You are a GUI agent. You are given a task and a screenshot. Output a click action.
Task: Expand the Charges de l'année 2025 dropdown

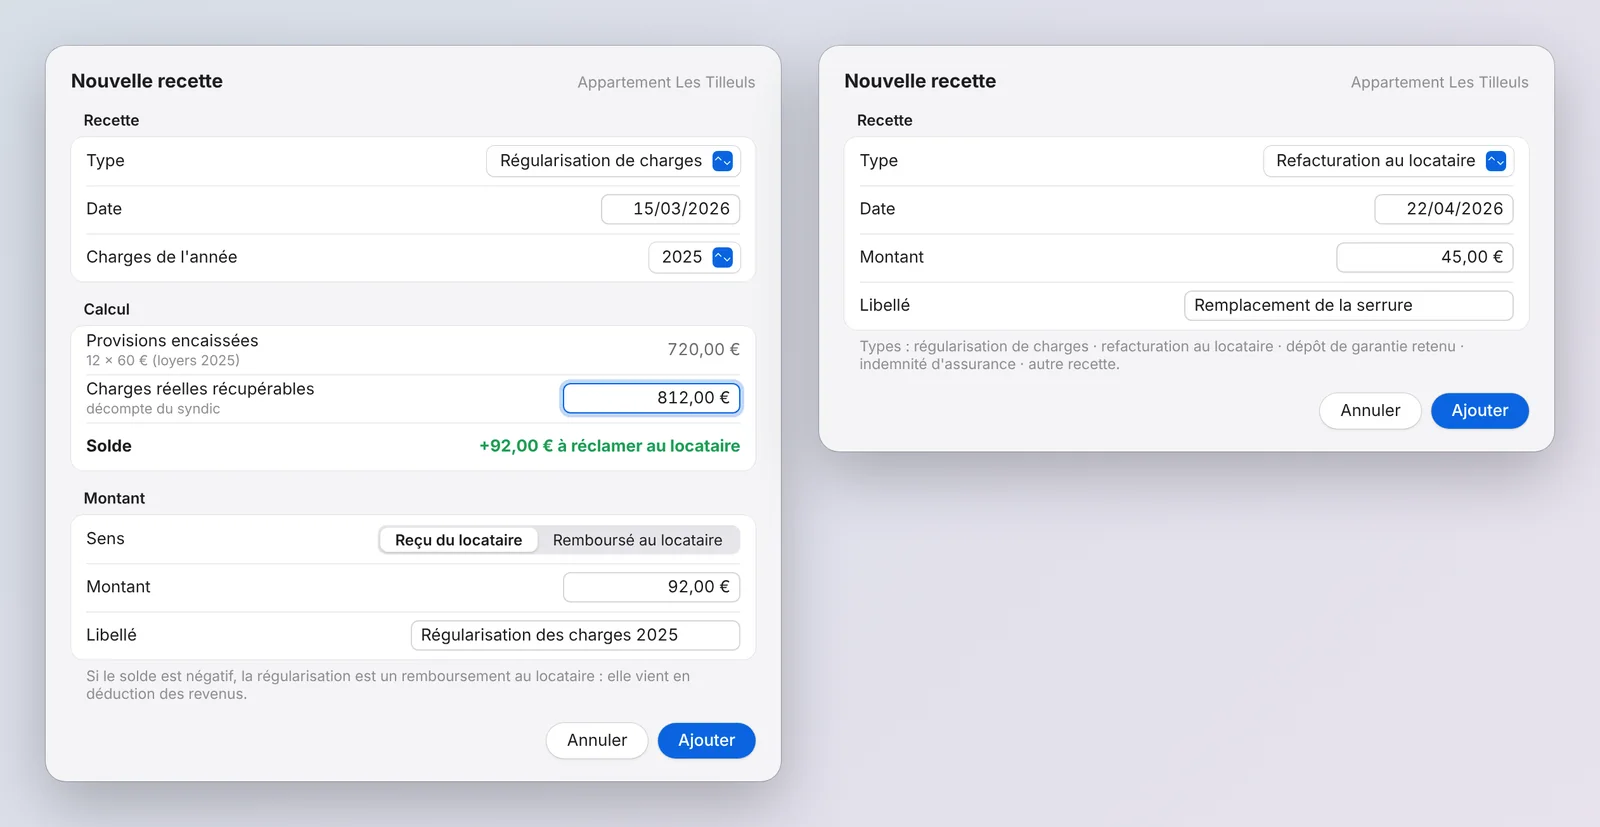tap(694, 257)
